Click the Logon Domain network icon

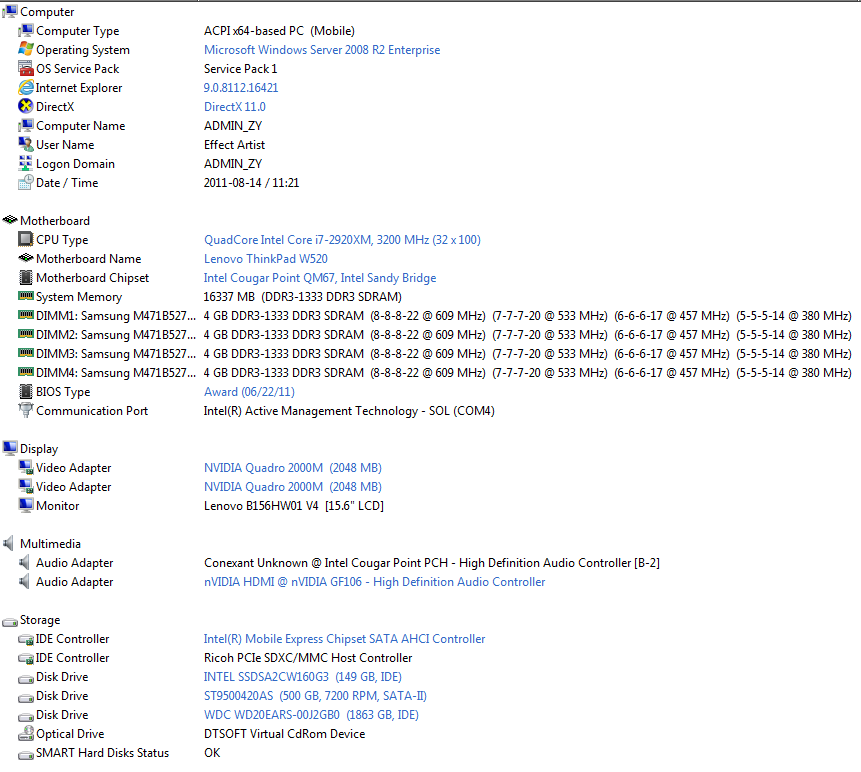[26, 163]
